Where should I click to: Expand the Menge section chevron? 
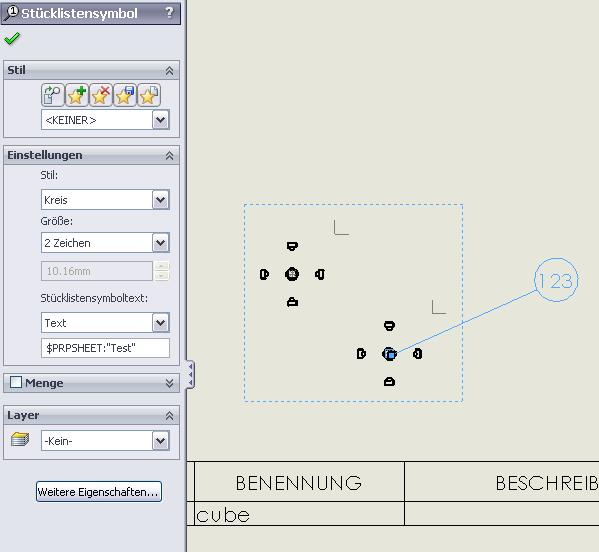pos(169,383)
